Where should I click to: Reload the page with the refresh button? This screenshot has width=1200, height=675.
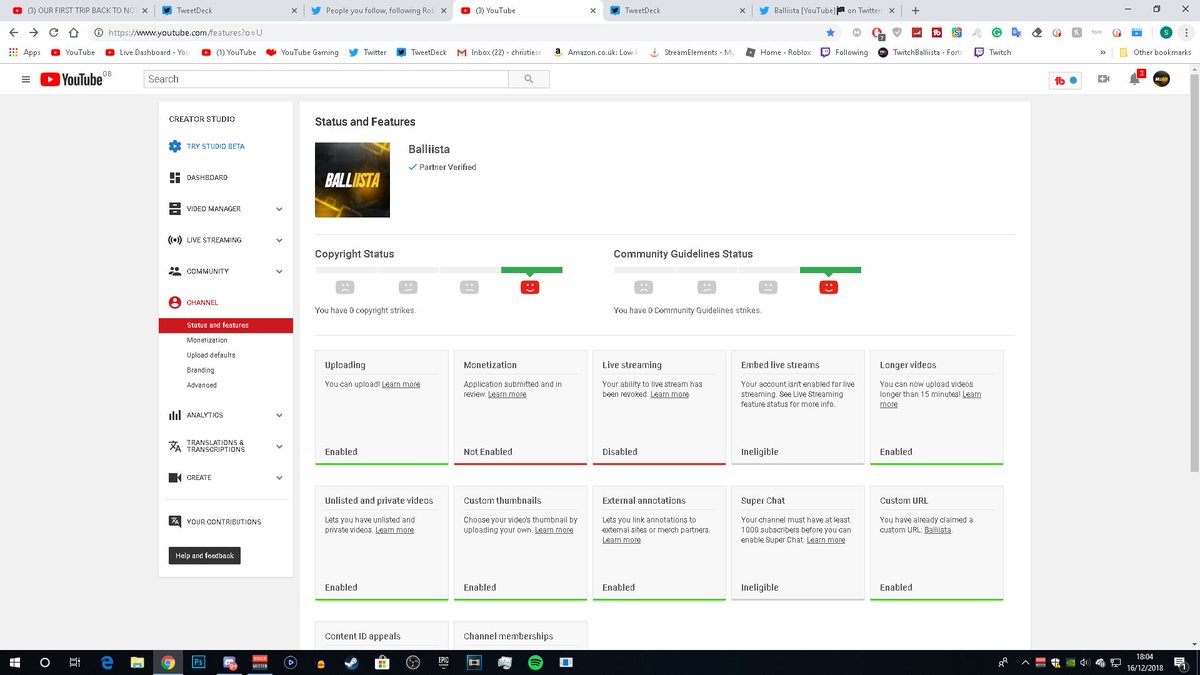coord(54,32)
